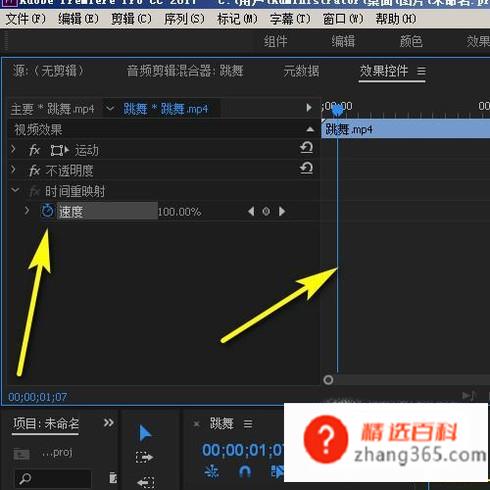Toggle the effect timeline view arrow
The height and width of the screenshot is (490, 490).
pos(309,108)
